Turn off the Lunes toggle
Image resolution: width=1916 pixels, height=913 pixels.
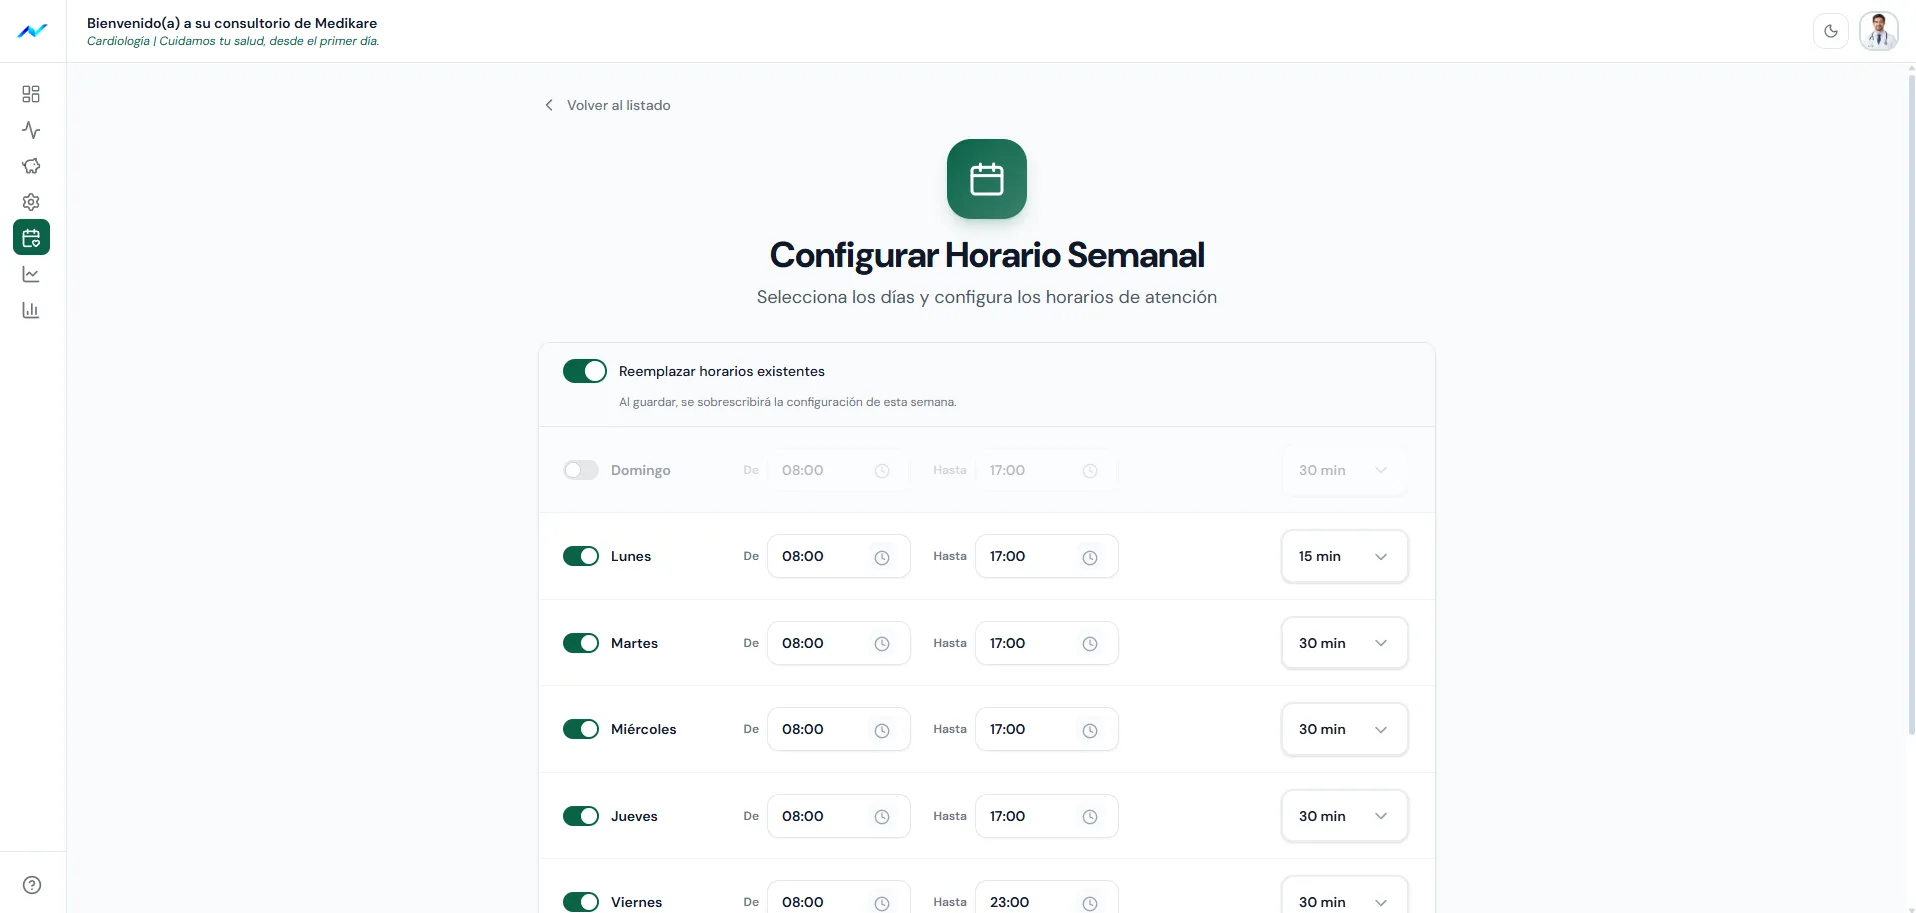[581, 556]
